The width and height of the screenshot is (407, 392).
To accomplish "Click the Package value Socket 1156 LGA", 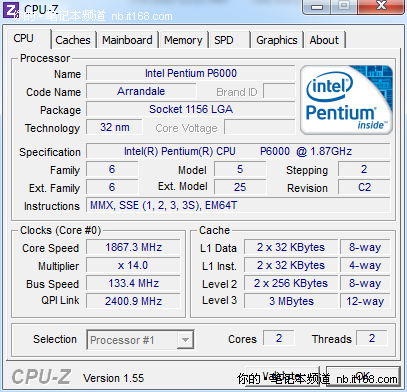I will [191, 109].
